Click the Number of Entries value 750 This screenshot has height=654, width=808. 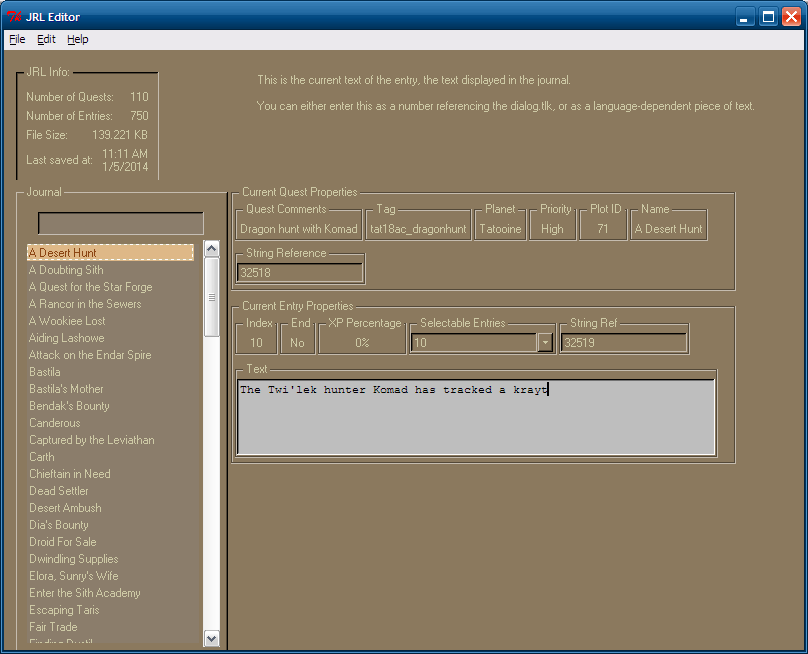[139, 116]
